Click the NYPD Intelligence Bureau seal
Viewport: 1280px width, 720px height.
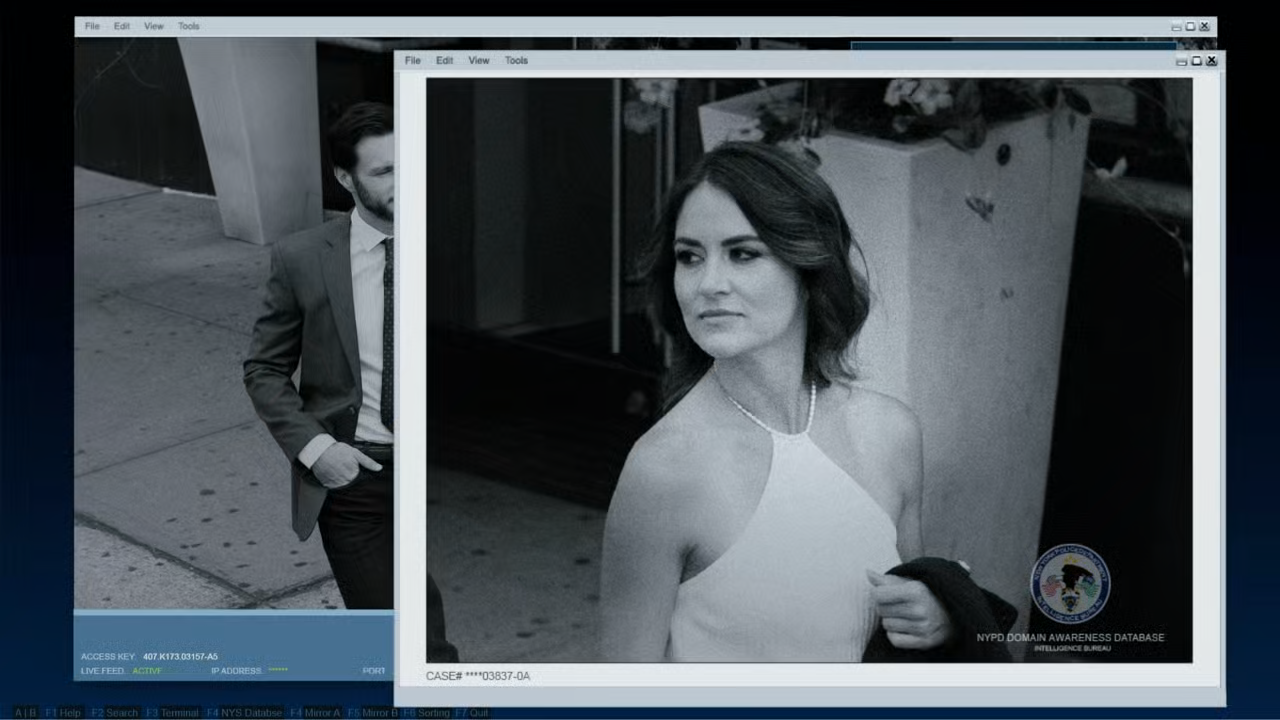click(x=1069, y=584)
